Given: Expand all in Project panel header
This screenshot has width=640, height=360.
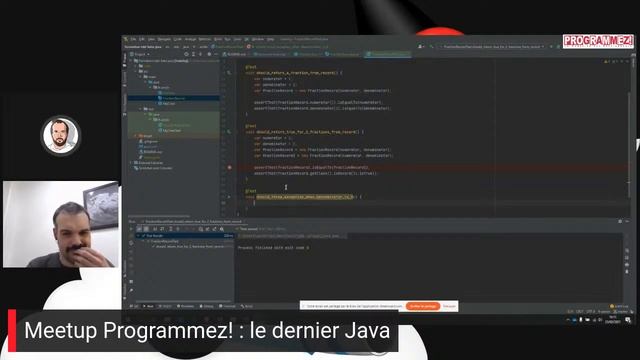Looking at the screenshot, I should [x=193, y=54].
